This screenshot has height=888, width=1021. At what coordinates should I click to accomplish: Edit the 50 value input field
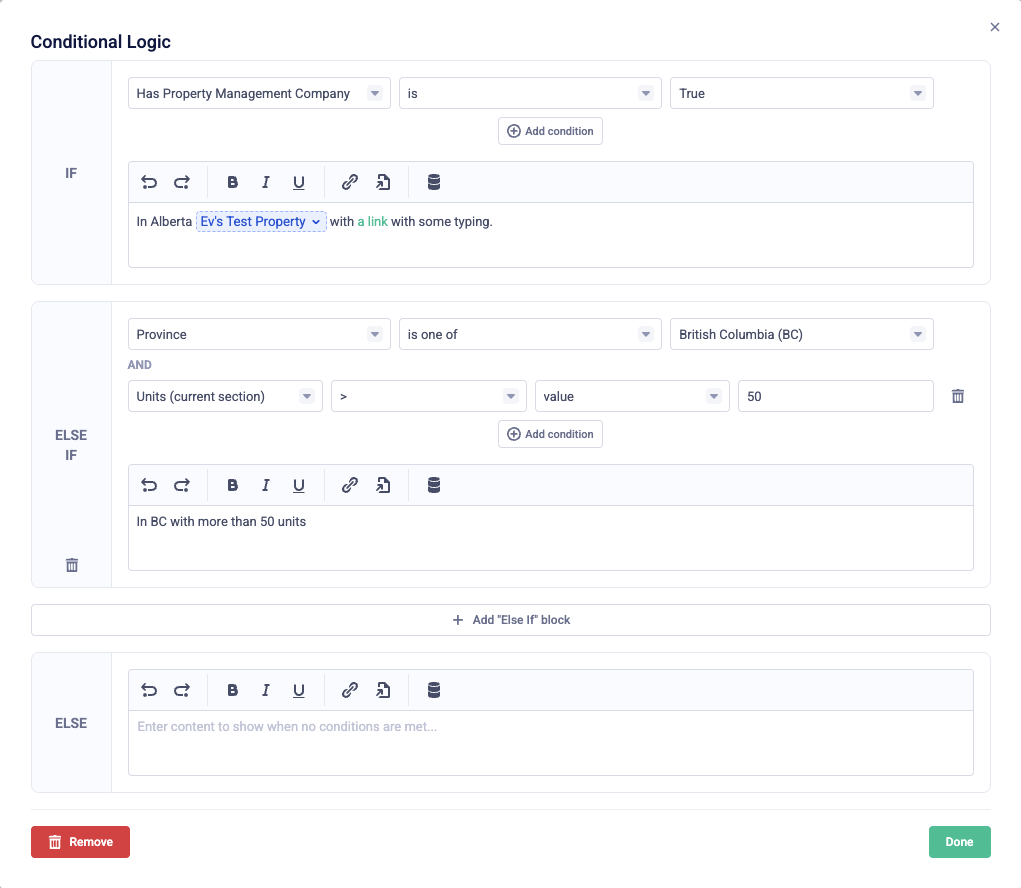click(x=835, y=396)
